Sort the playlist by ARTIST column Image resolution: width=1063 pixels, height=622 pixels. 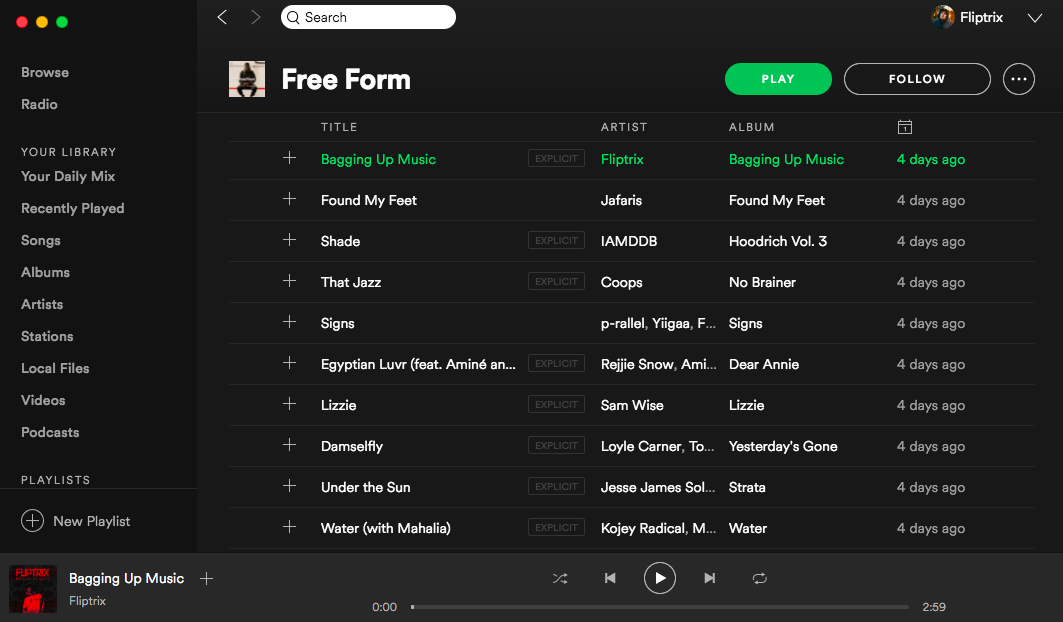(624, 127)
